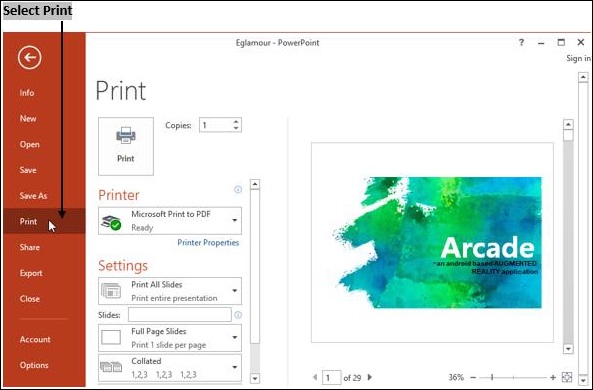This screenshot has height=390, width=593.
Task: Open the Microsoft Print to PDF printer dropdown
Action: [x=170, y=221]
